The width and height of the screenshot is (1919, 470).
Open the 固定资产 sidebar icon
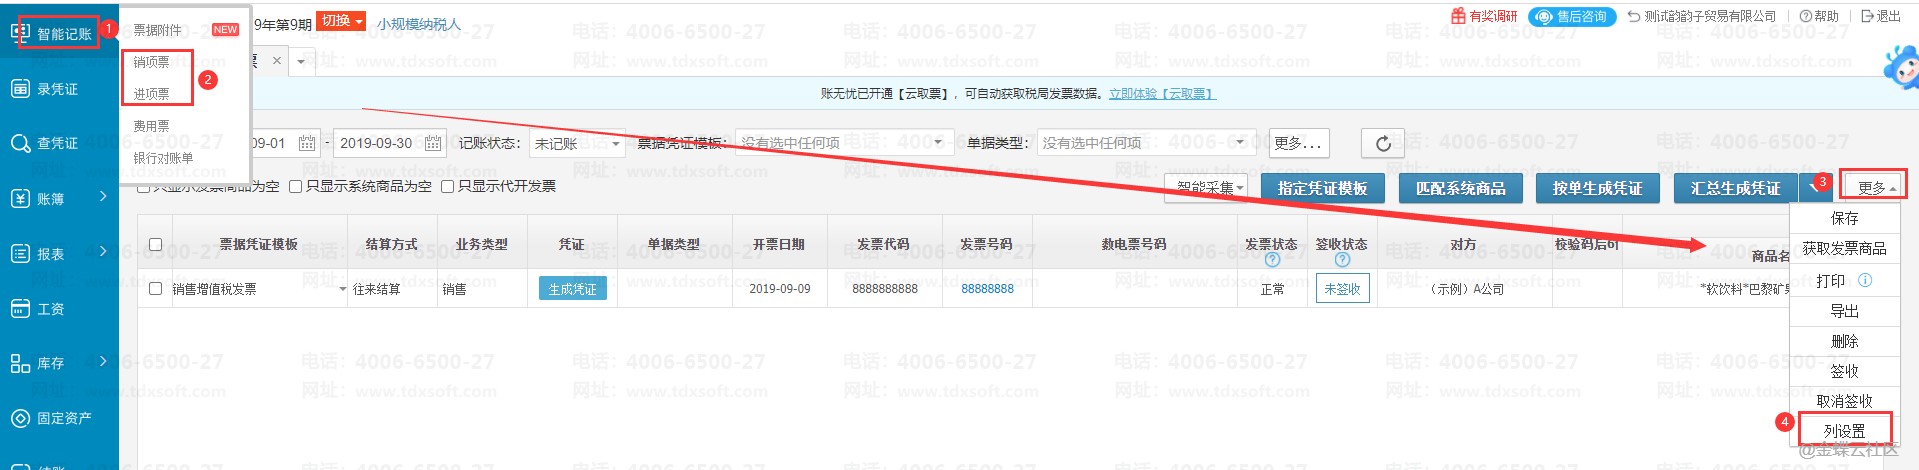20,419
